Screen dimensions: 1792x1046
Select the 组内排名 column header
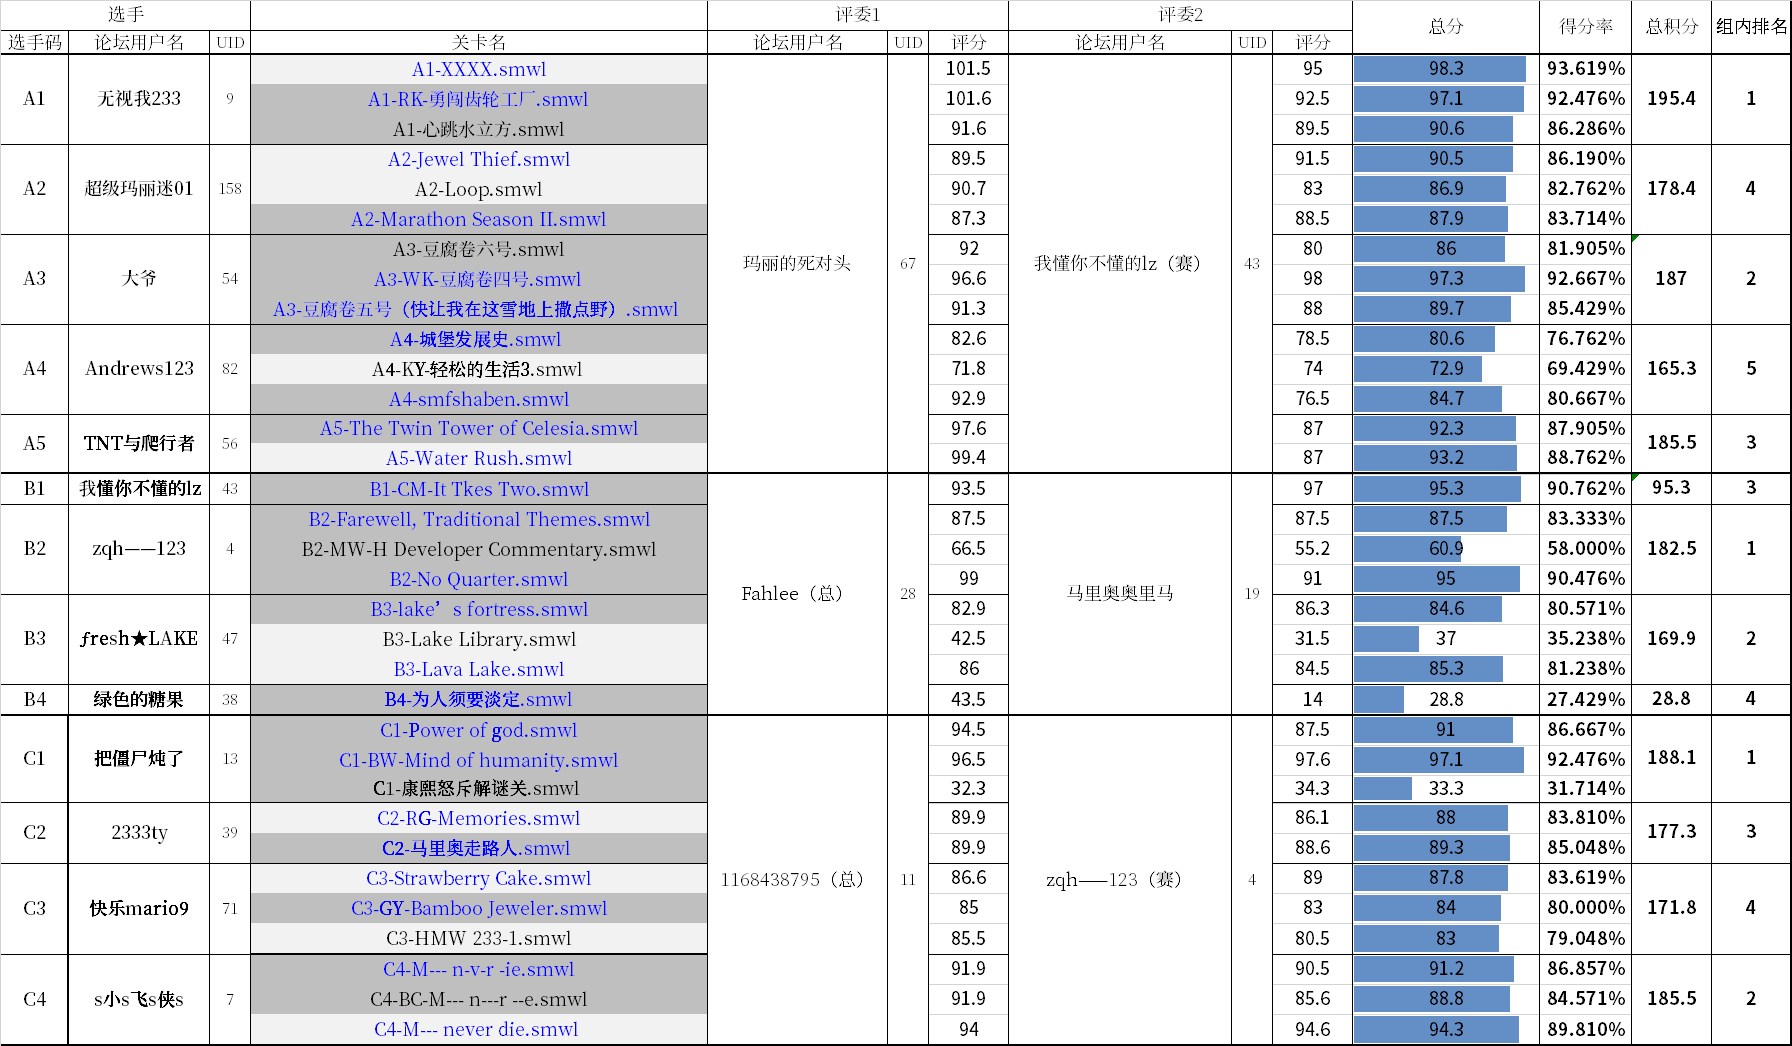(x=1751, y=27)
